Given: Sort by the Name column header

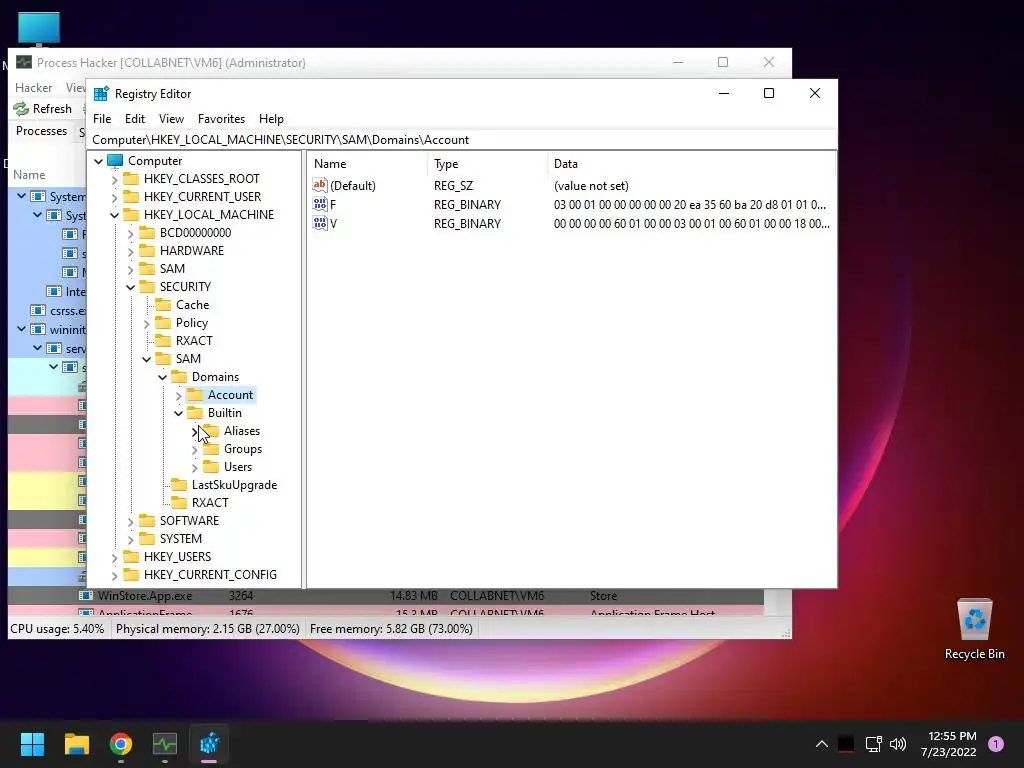Looking at the screenshot, I should point(367,164).
